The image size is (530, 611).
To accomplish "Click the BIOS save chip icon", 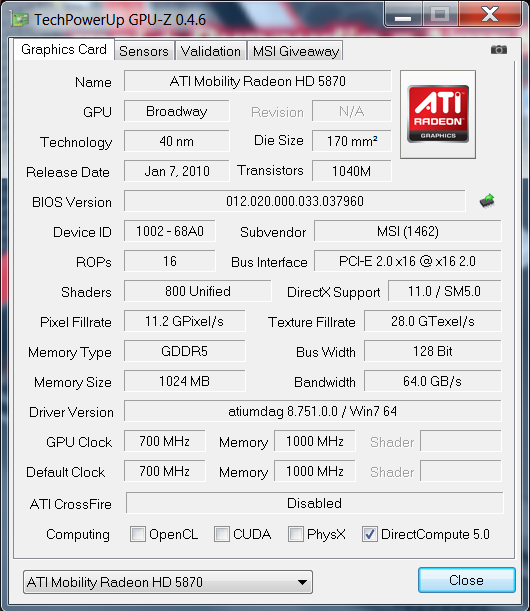I will (487, 201).
